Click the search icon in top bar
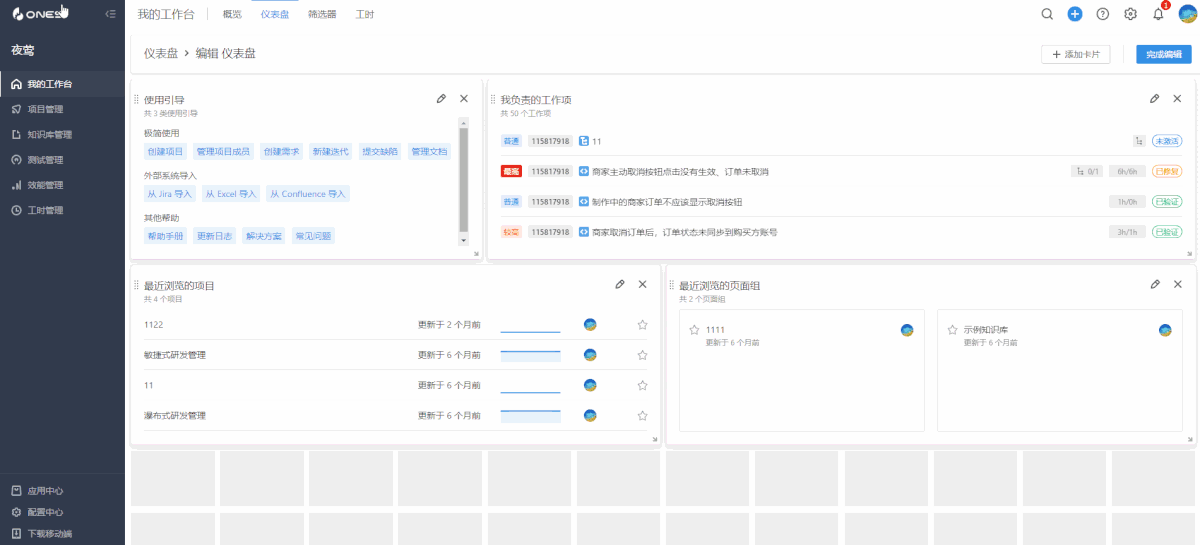Screen dimensions: 1200x545 pyautogui.click(x=1047, y=14)
